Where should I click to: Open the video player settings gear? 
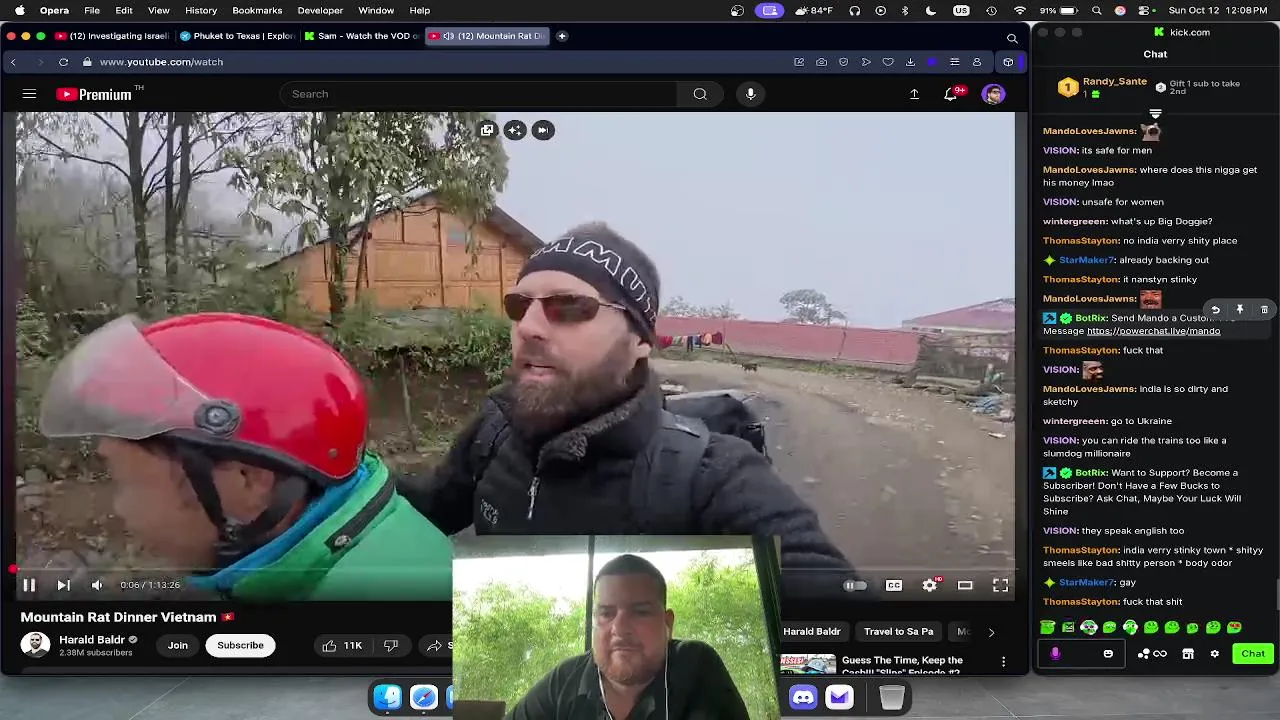(x=930, y=585)
